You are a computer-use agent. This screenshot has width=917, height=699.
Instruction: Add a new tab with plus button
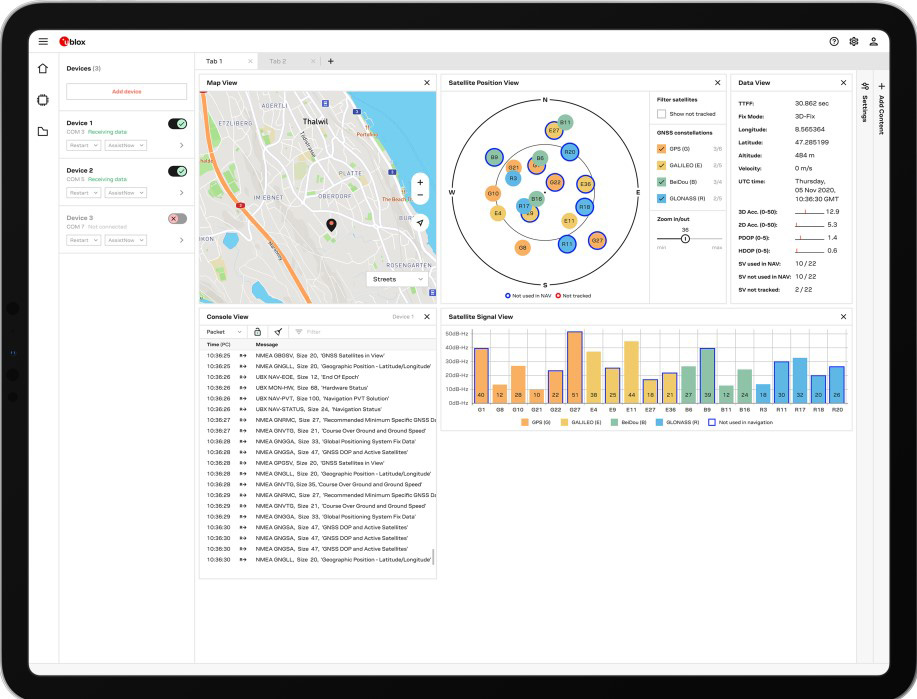point(330,61)
